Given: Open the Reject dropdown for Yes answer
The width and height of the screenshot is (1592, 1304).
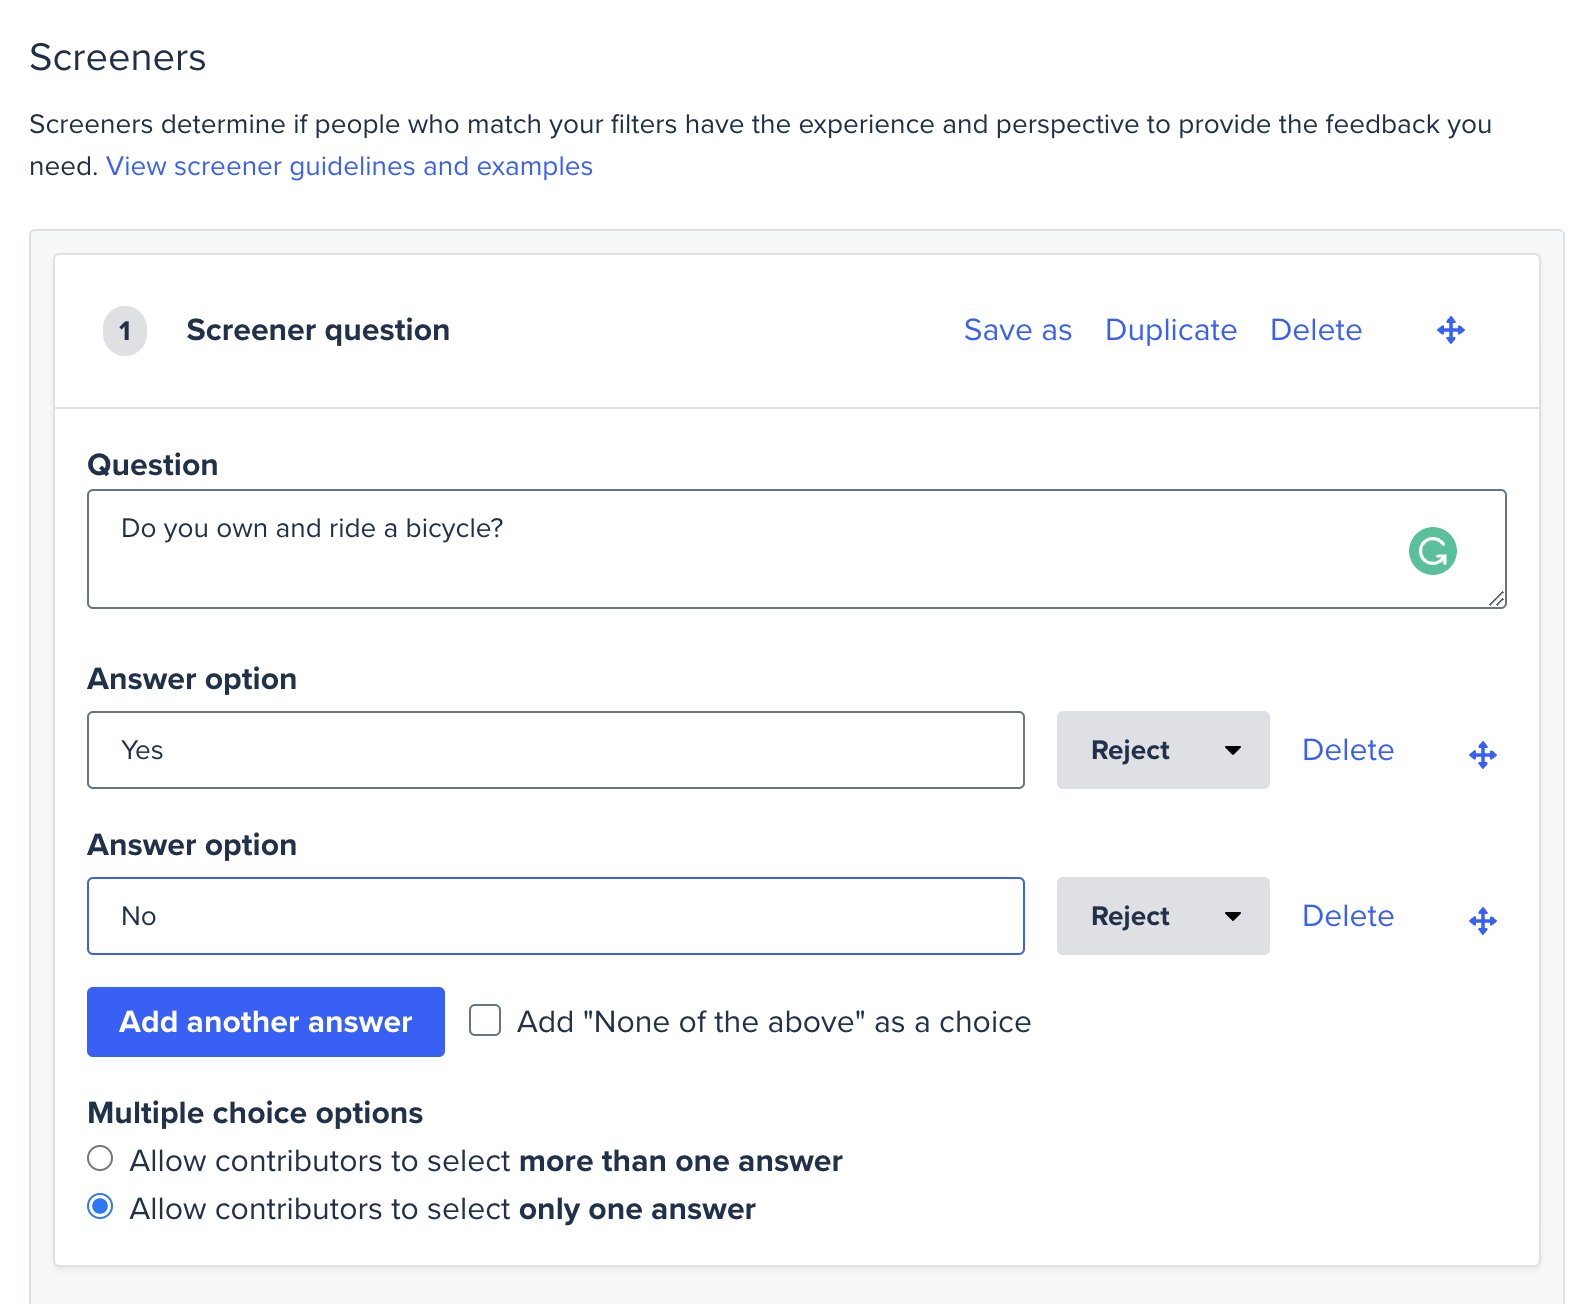Looking at the screenshot, I should coord(1162,750).
